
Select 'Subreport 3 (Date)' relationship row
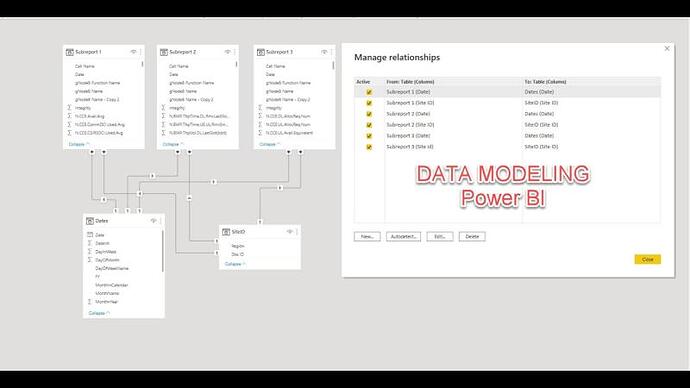pos(507,136)
